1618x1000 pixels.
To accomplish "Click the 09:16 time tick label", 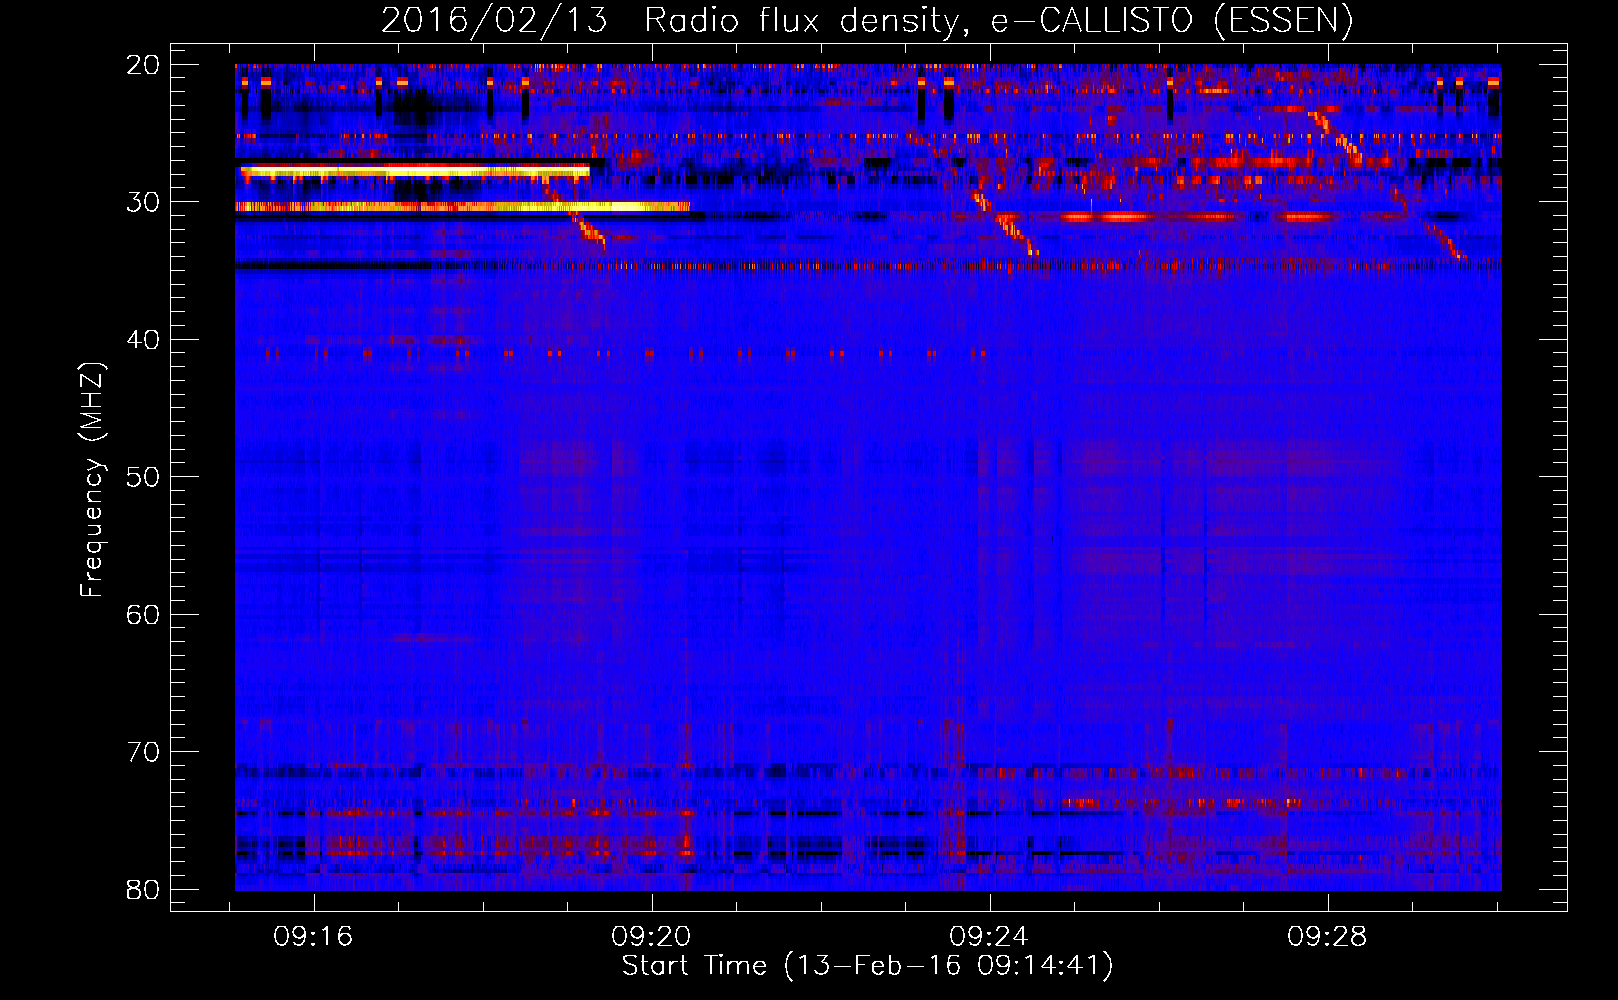I will 314,937.
